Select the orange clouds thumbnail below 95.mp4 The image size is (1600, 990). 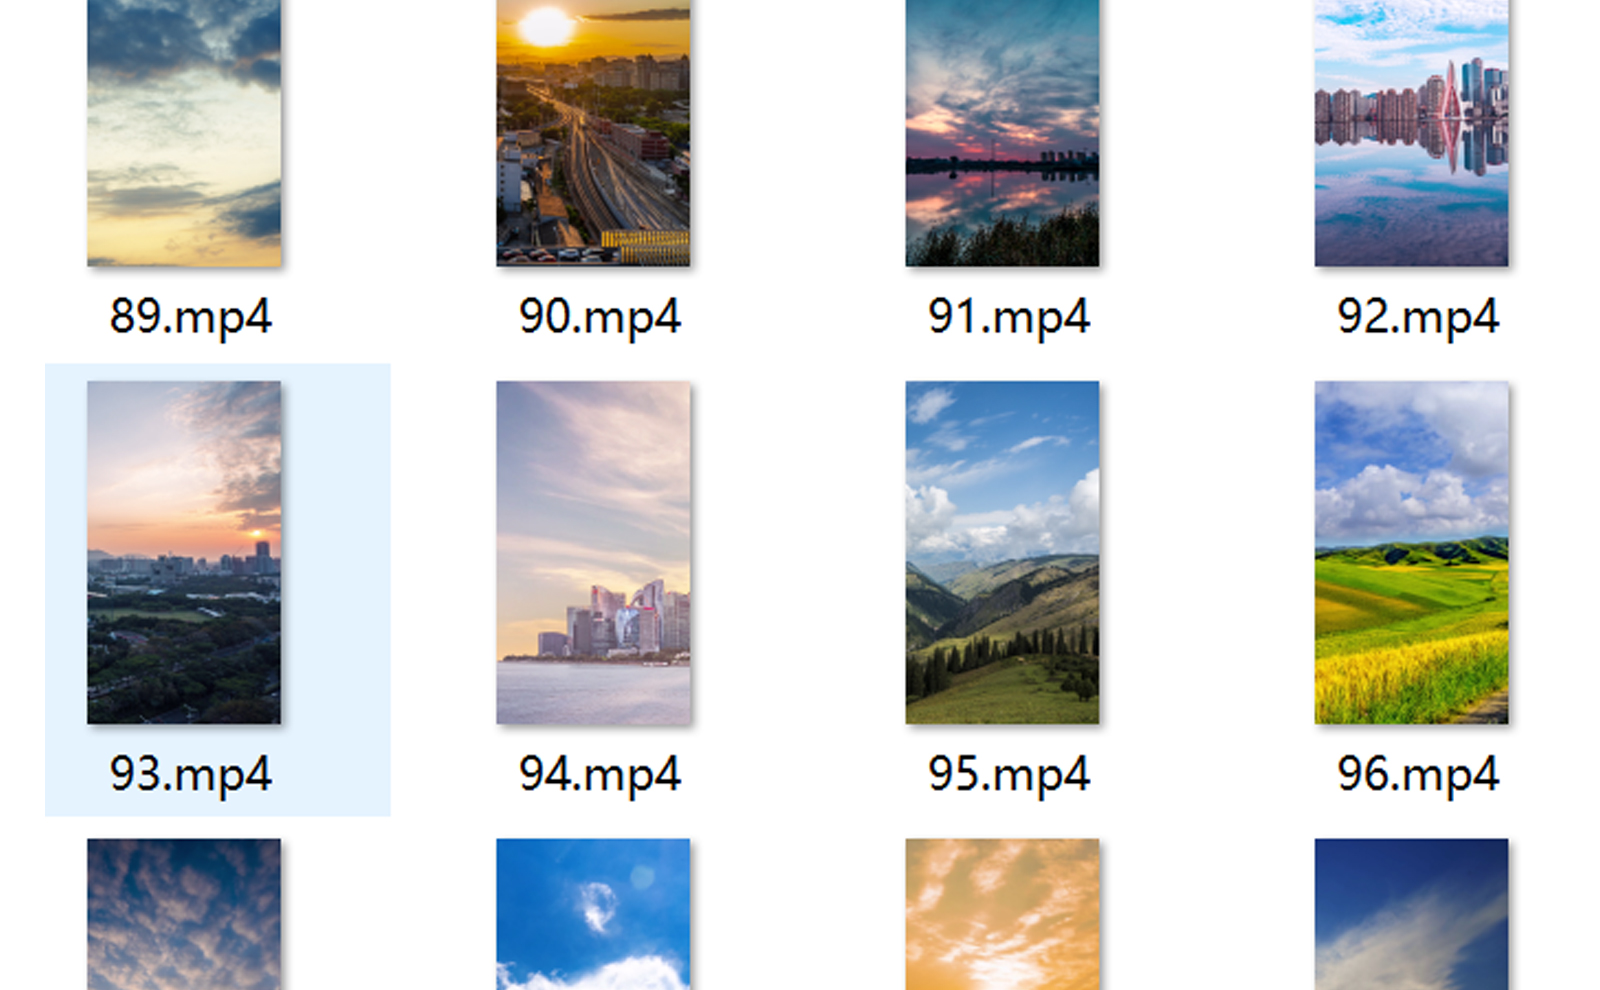[x=1002, y=914]
